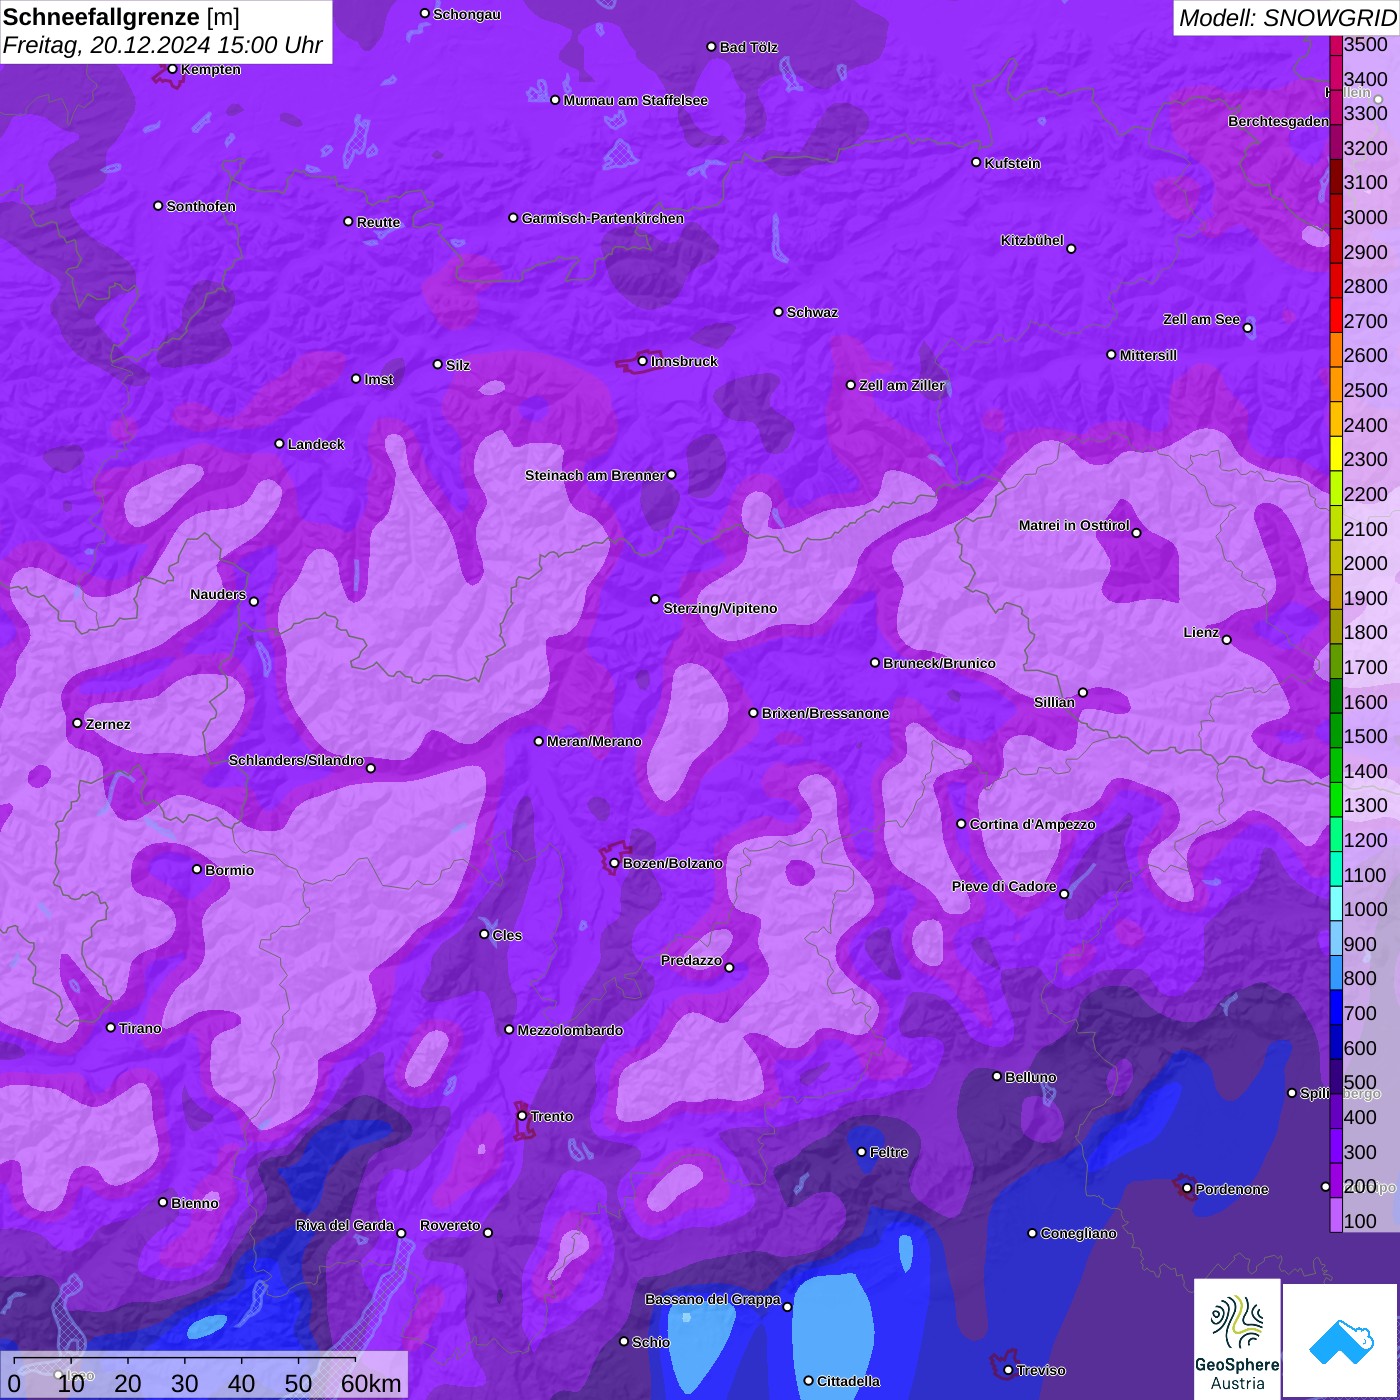
Task: Click the Pieve di Cadore label
Action: [1004, 886]
